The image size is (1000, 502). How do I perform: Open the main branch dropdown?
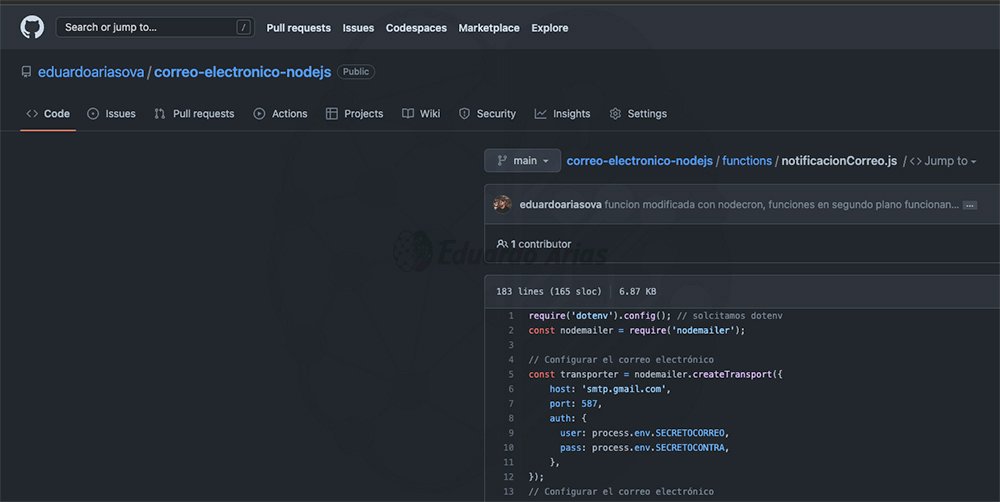point(523,161)
